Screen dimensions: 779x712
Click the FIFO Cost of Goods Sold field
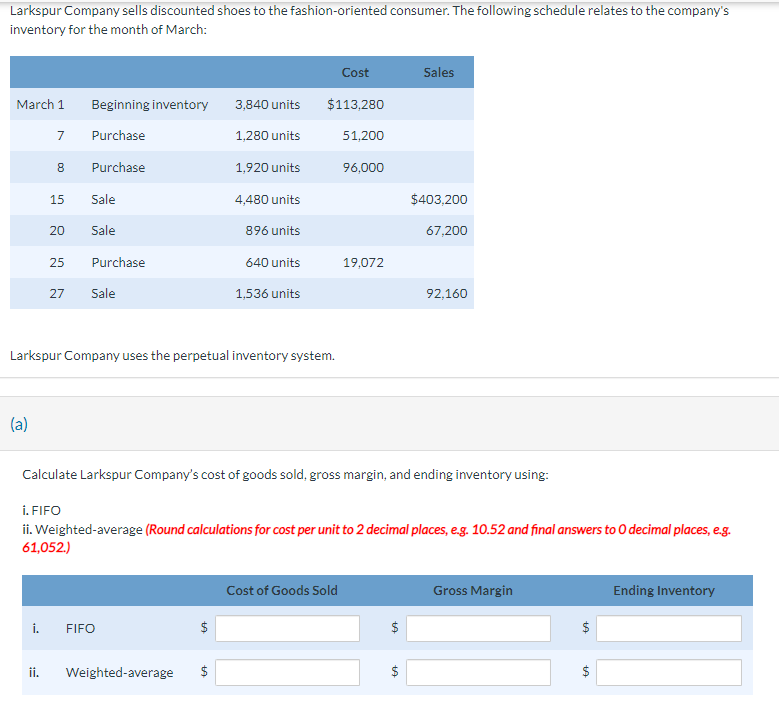click(x=287, y=628)
